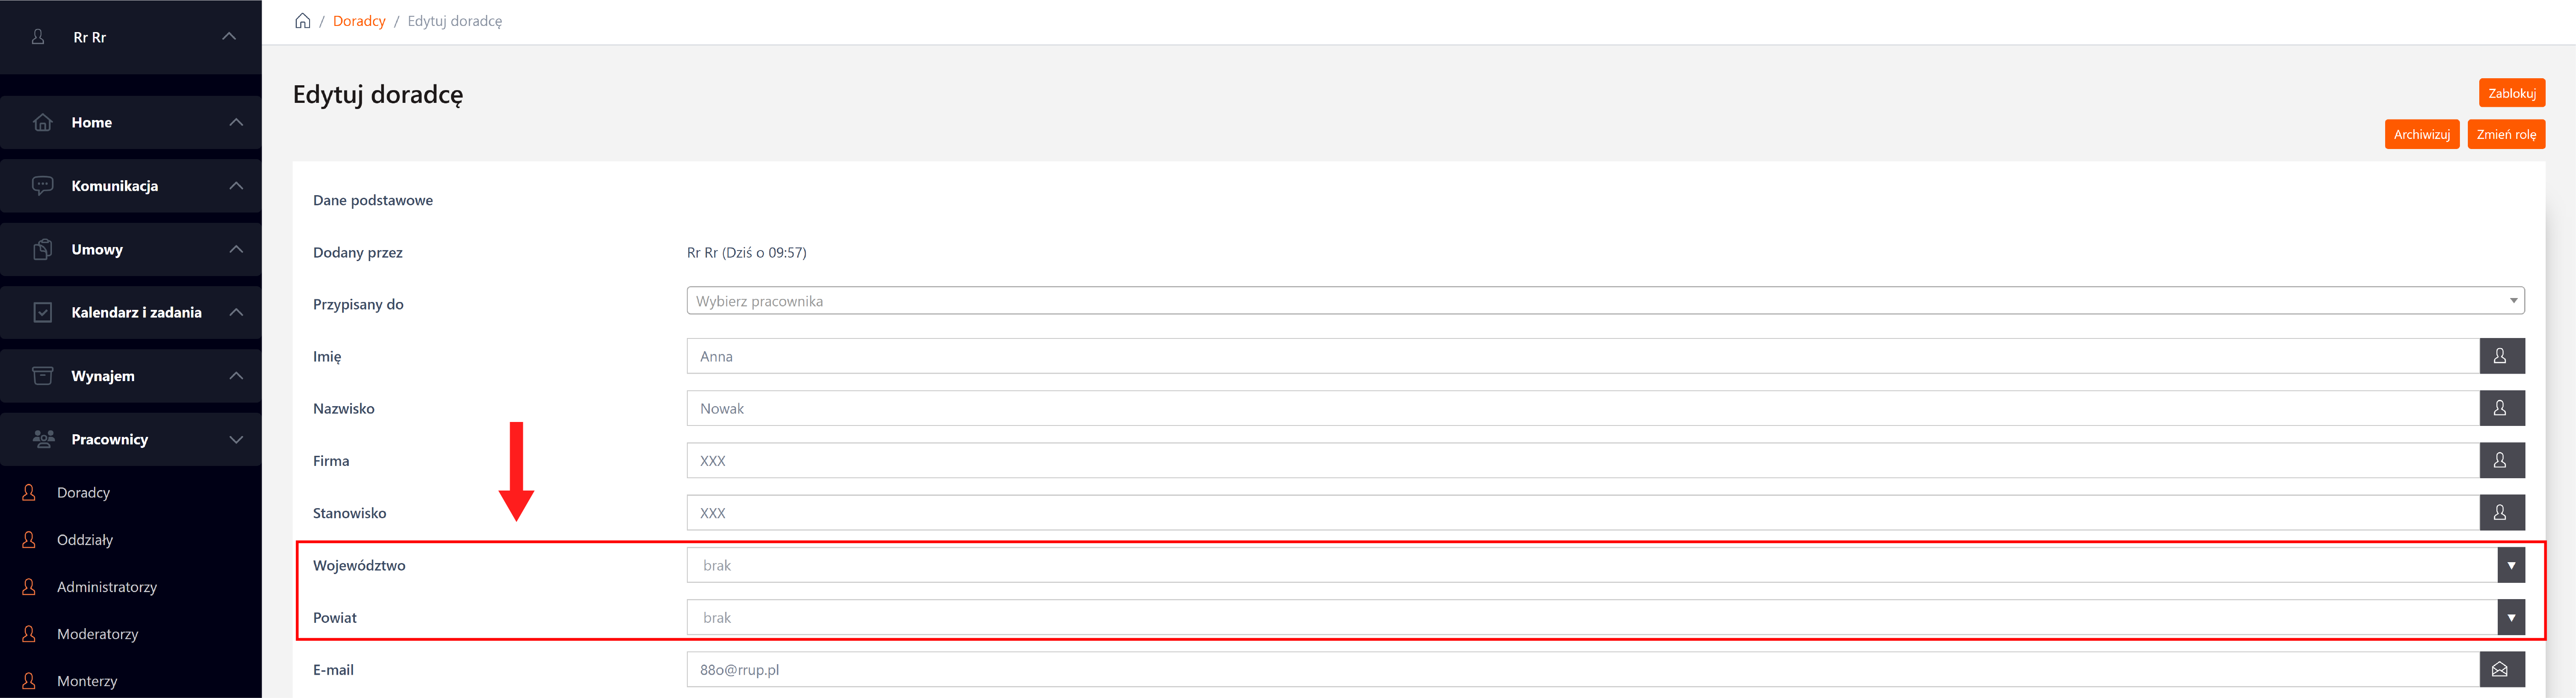Click the Kalendarz i zadania checkbox icon

(x=42, y=312)
